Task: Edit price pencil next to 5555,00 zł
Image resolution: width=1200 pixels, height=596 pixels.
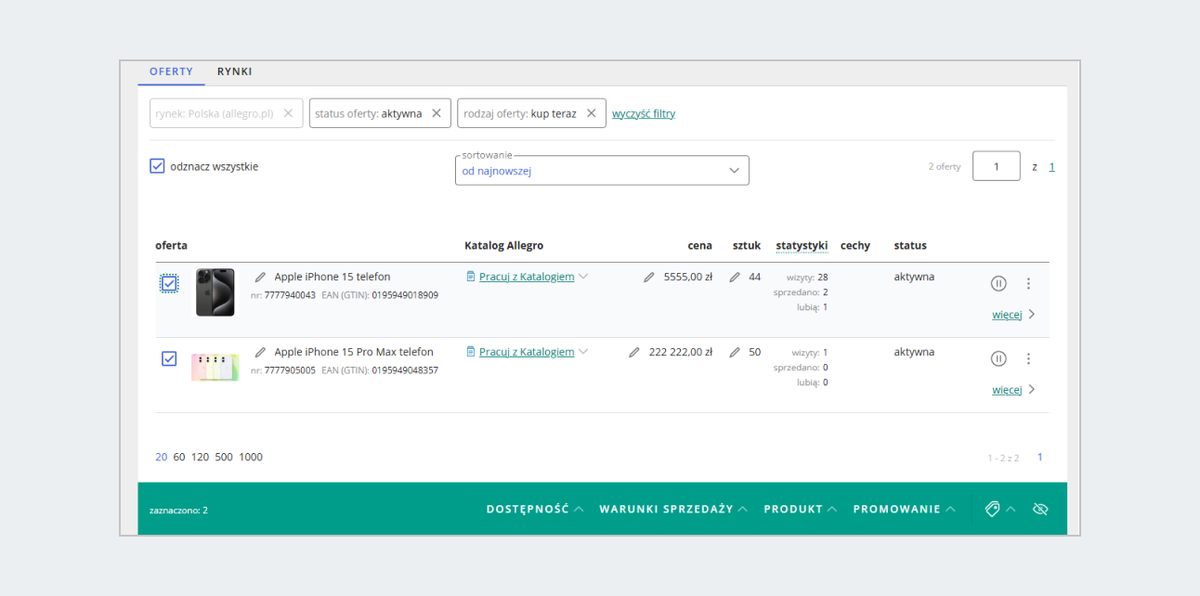Action: pyautogui.click(x=649, y=277)
